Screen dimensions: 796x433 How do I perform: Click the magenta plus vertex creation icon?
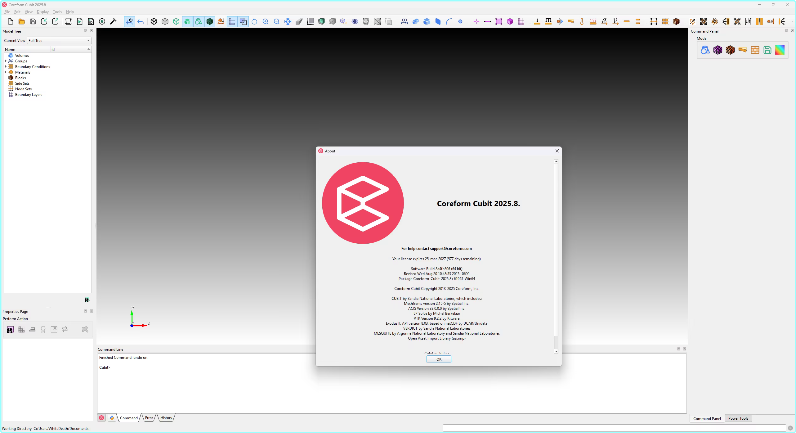[x=476, y=21]
